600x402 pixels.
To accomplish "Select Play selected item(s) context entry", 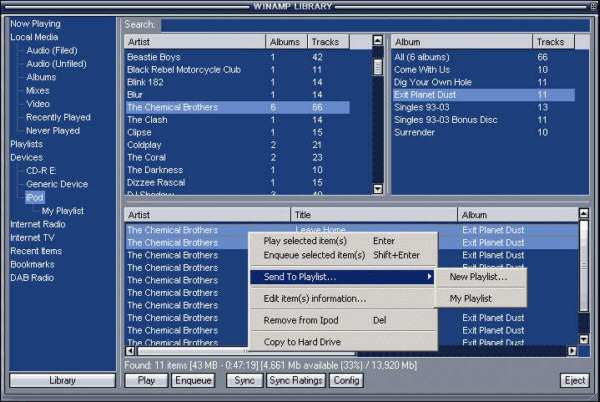I will pos(305,241).
